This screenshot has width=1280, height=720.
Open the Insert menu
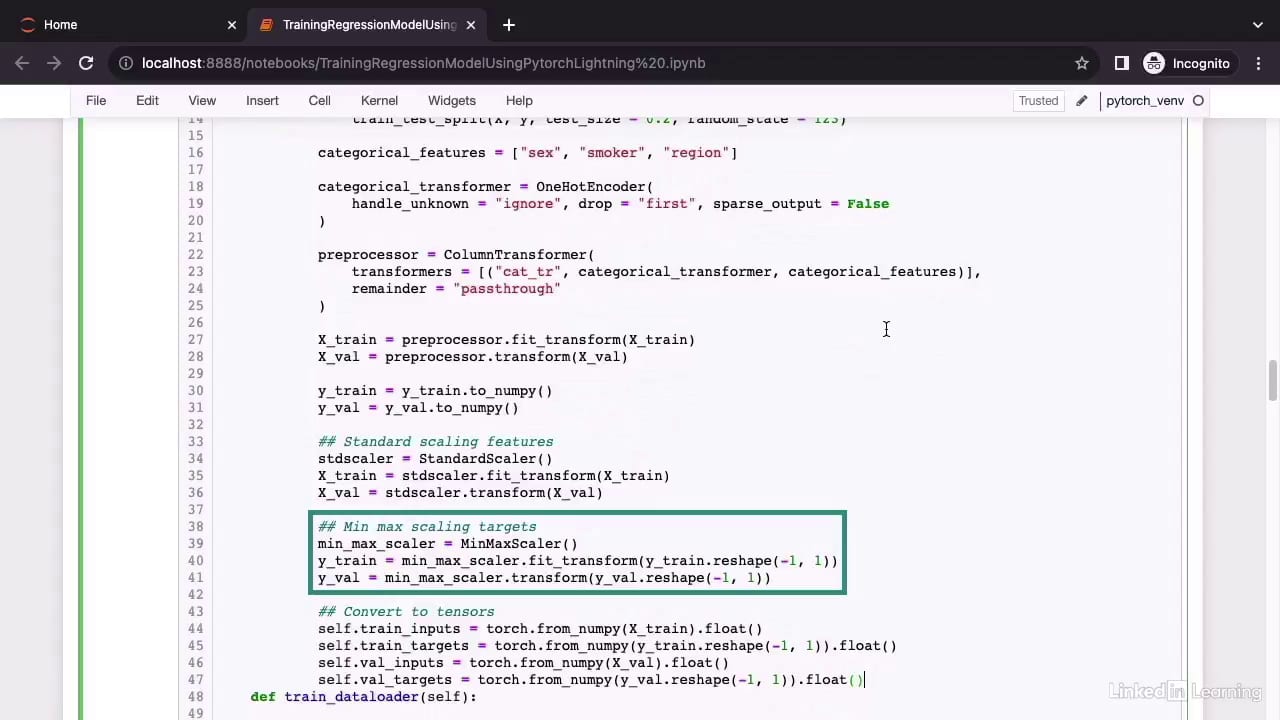[x=262, y=100]
